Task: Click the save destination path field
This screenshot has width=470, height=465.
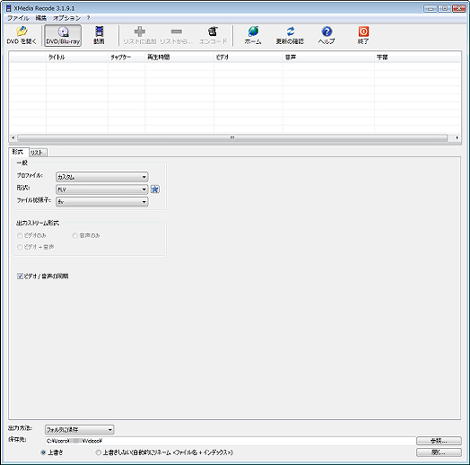Action: [x=230, y=441]
